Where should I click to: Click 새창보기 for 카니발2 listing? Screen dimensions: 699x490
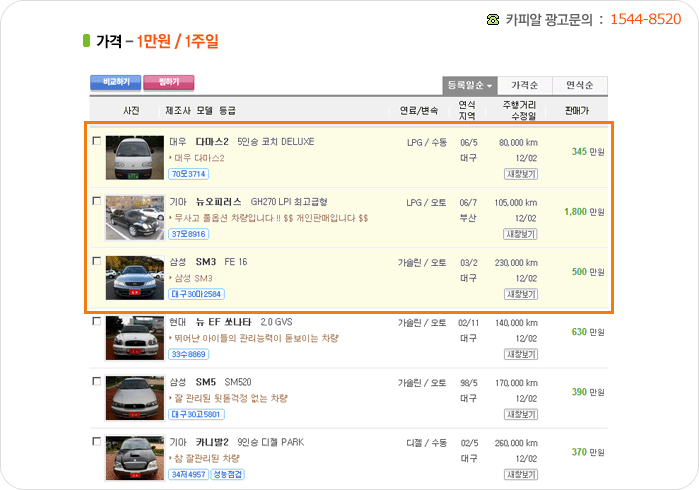520,474
